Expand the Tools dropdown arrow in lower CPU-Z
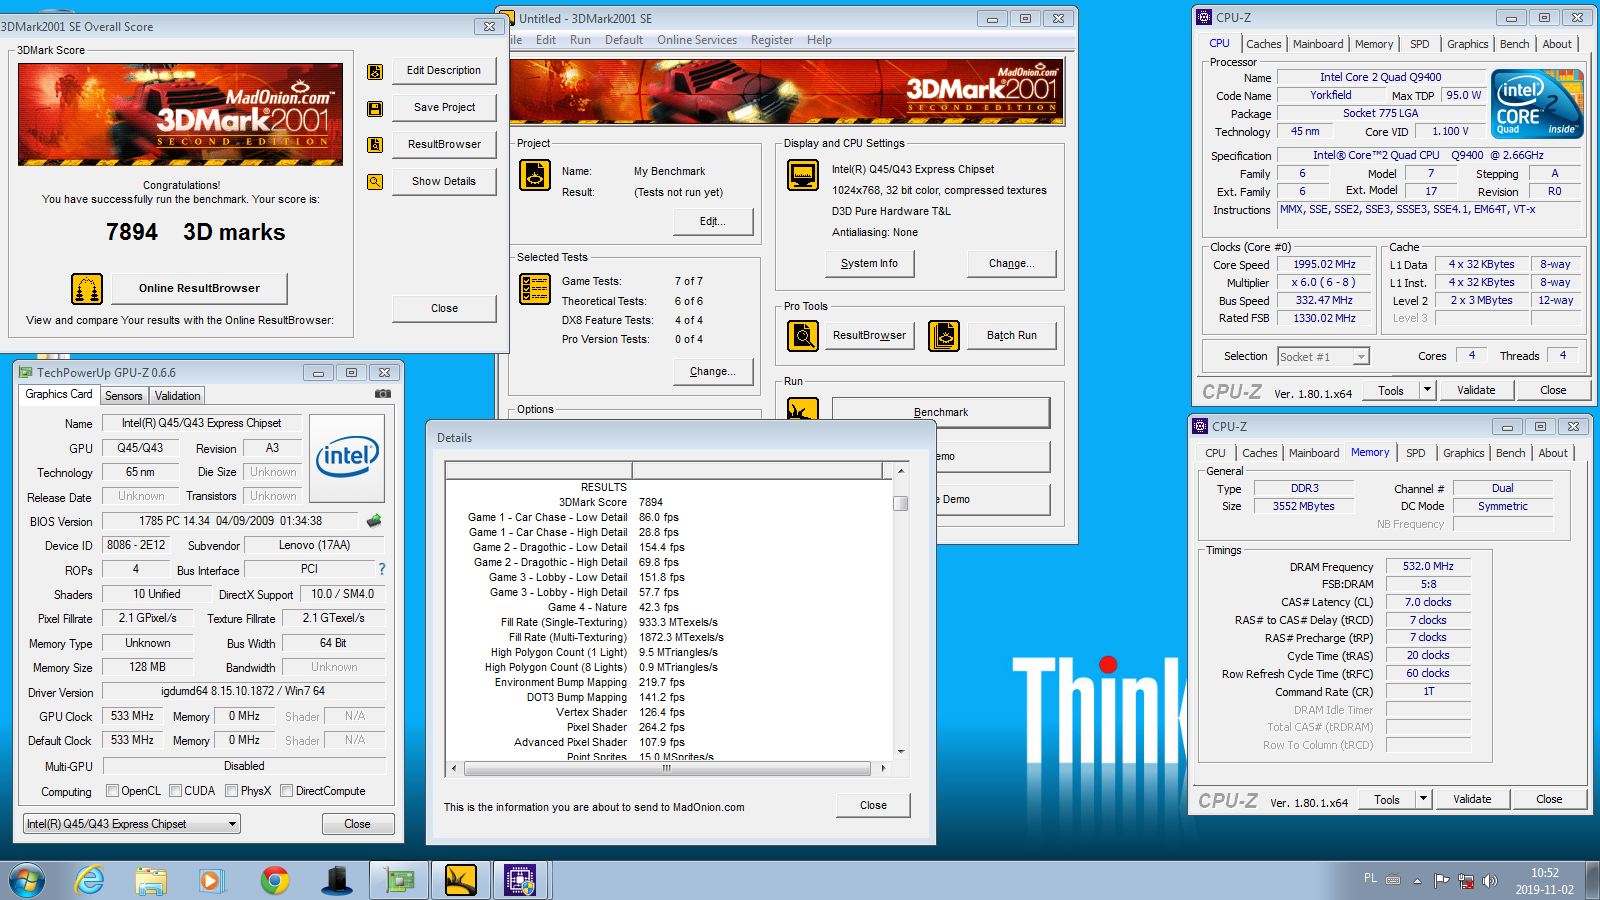The width and height of the screenshot is (1600, 900). (1423, 799)
